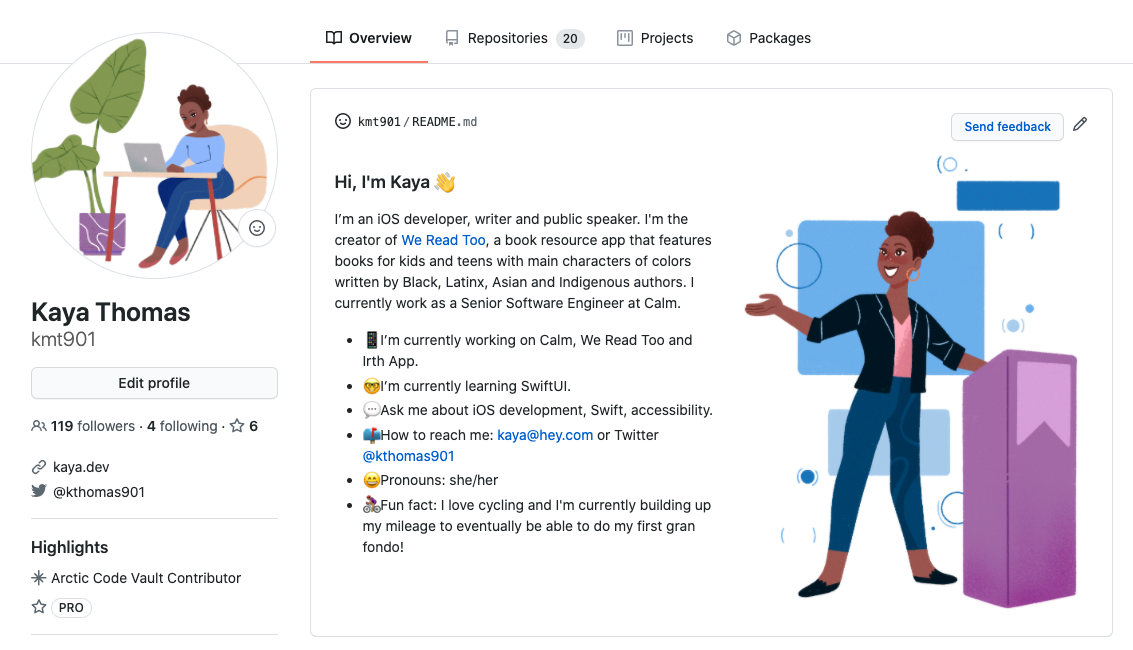Click the Send feedback button
This screenshot has width=1133, height=650.
pos(1007,126)
